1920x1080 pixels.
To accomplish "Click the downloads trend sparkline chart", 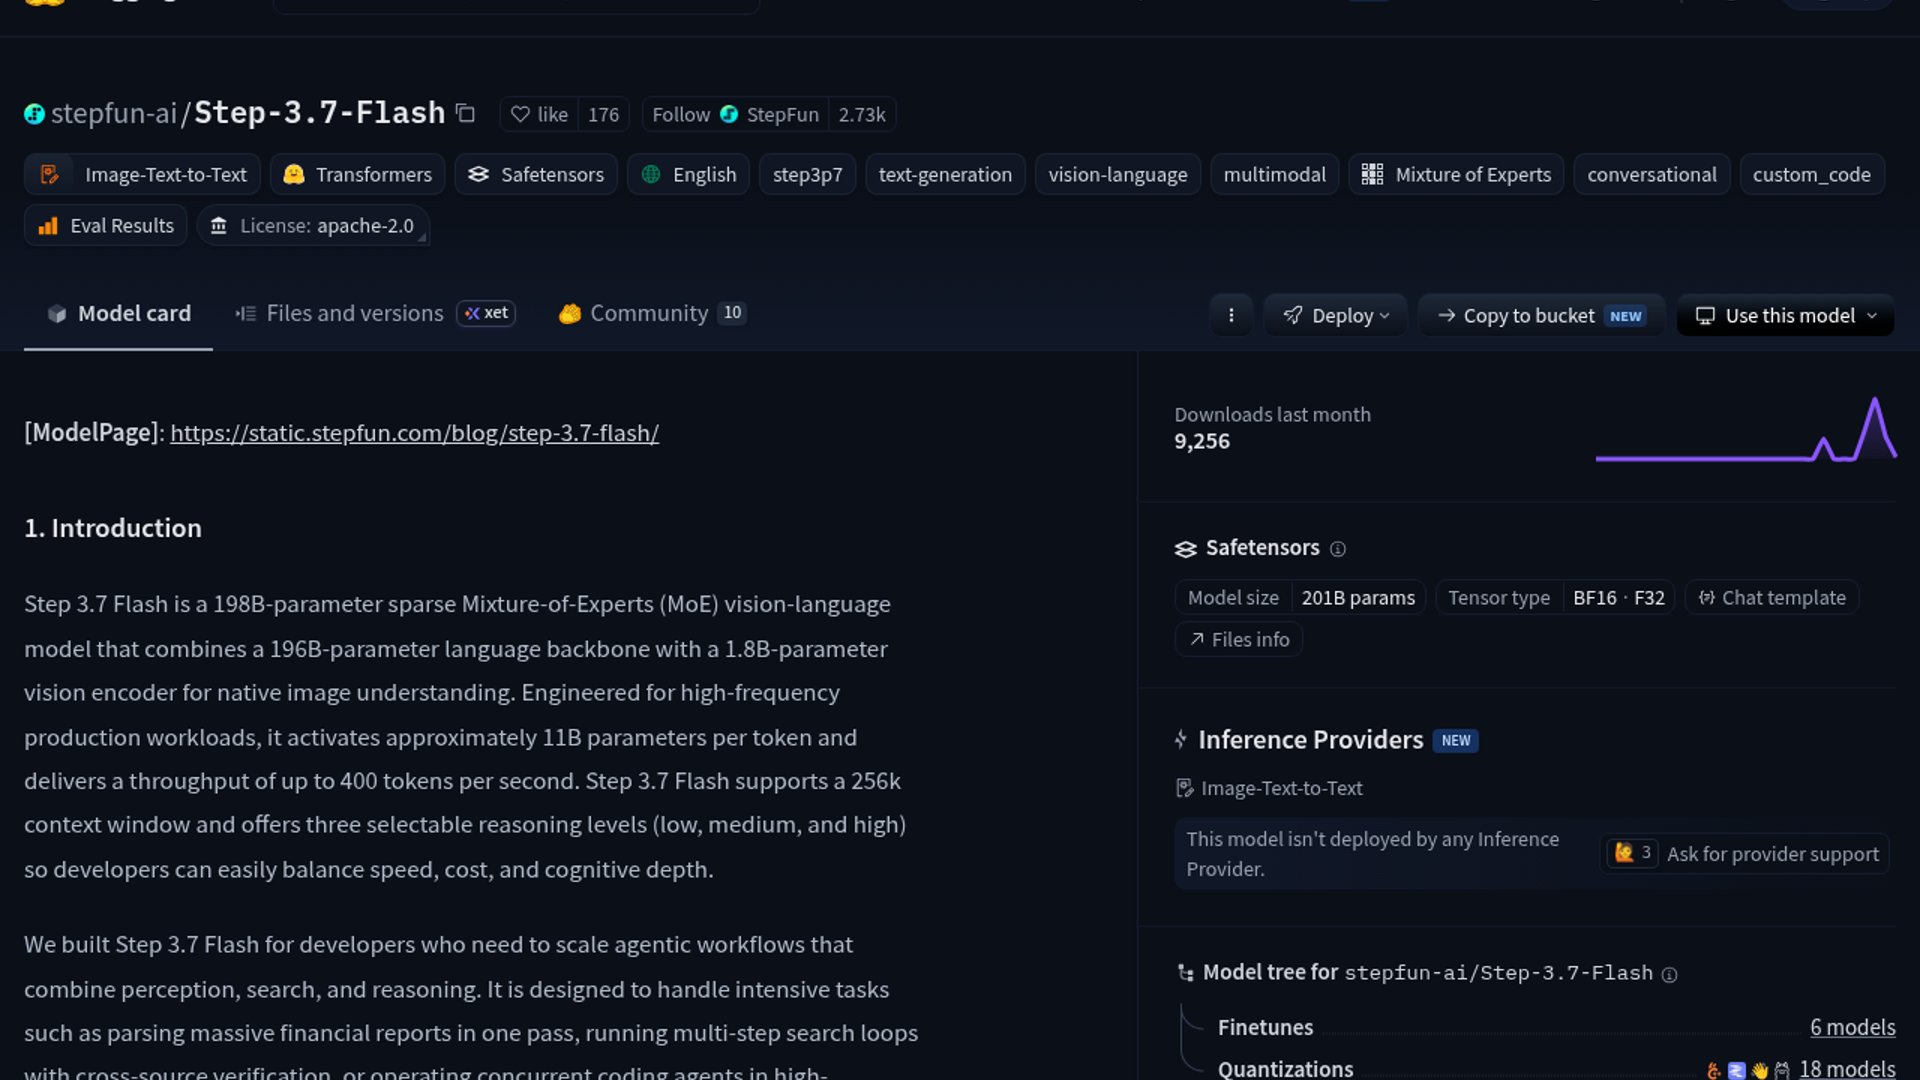I will [1746, 430].
